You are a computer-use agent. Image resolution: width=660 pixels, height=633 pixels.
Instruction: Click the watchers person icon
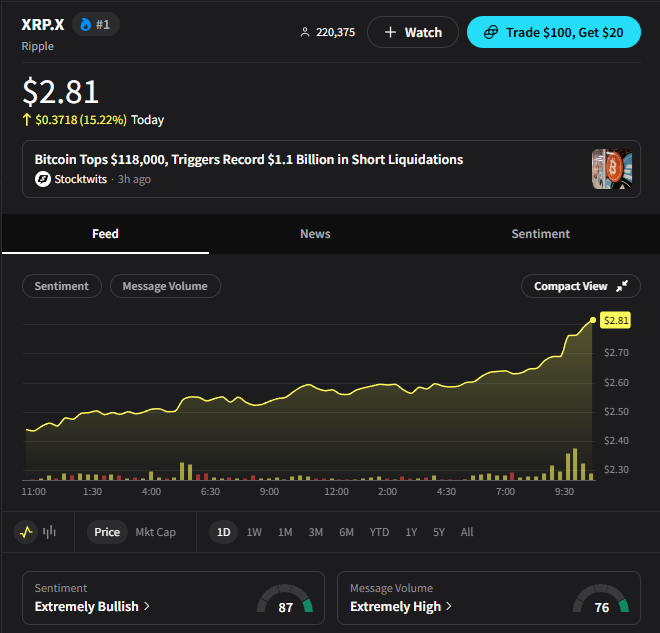[305, 32]
